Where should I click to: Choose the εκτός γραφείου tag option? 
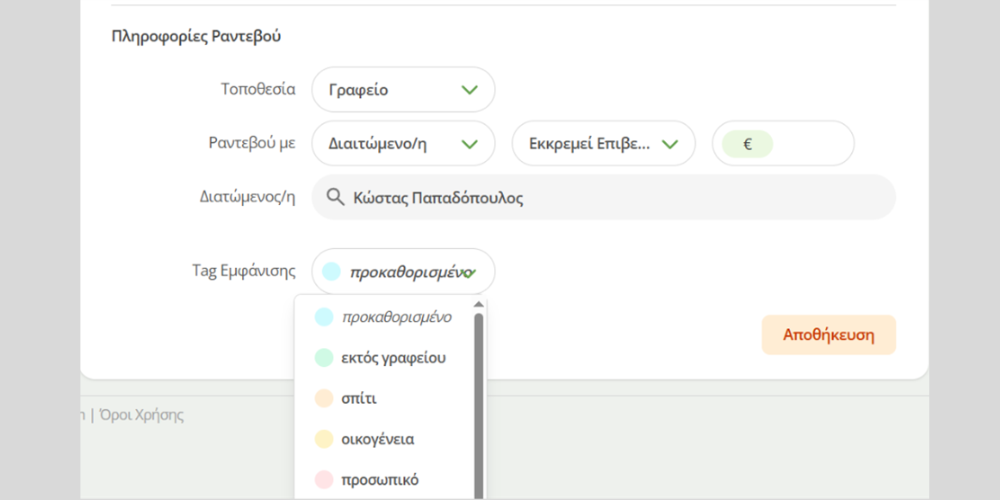tap(393, 358)
